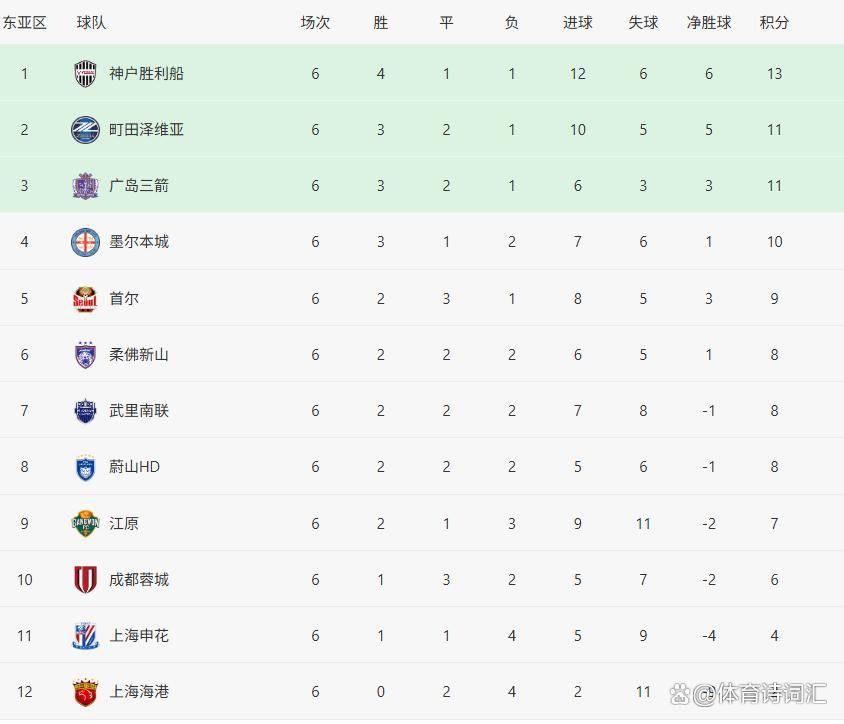
Task: Click the 武里南联 blue shield logo
Action: [85, 411]
